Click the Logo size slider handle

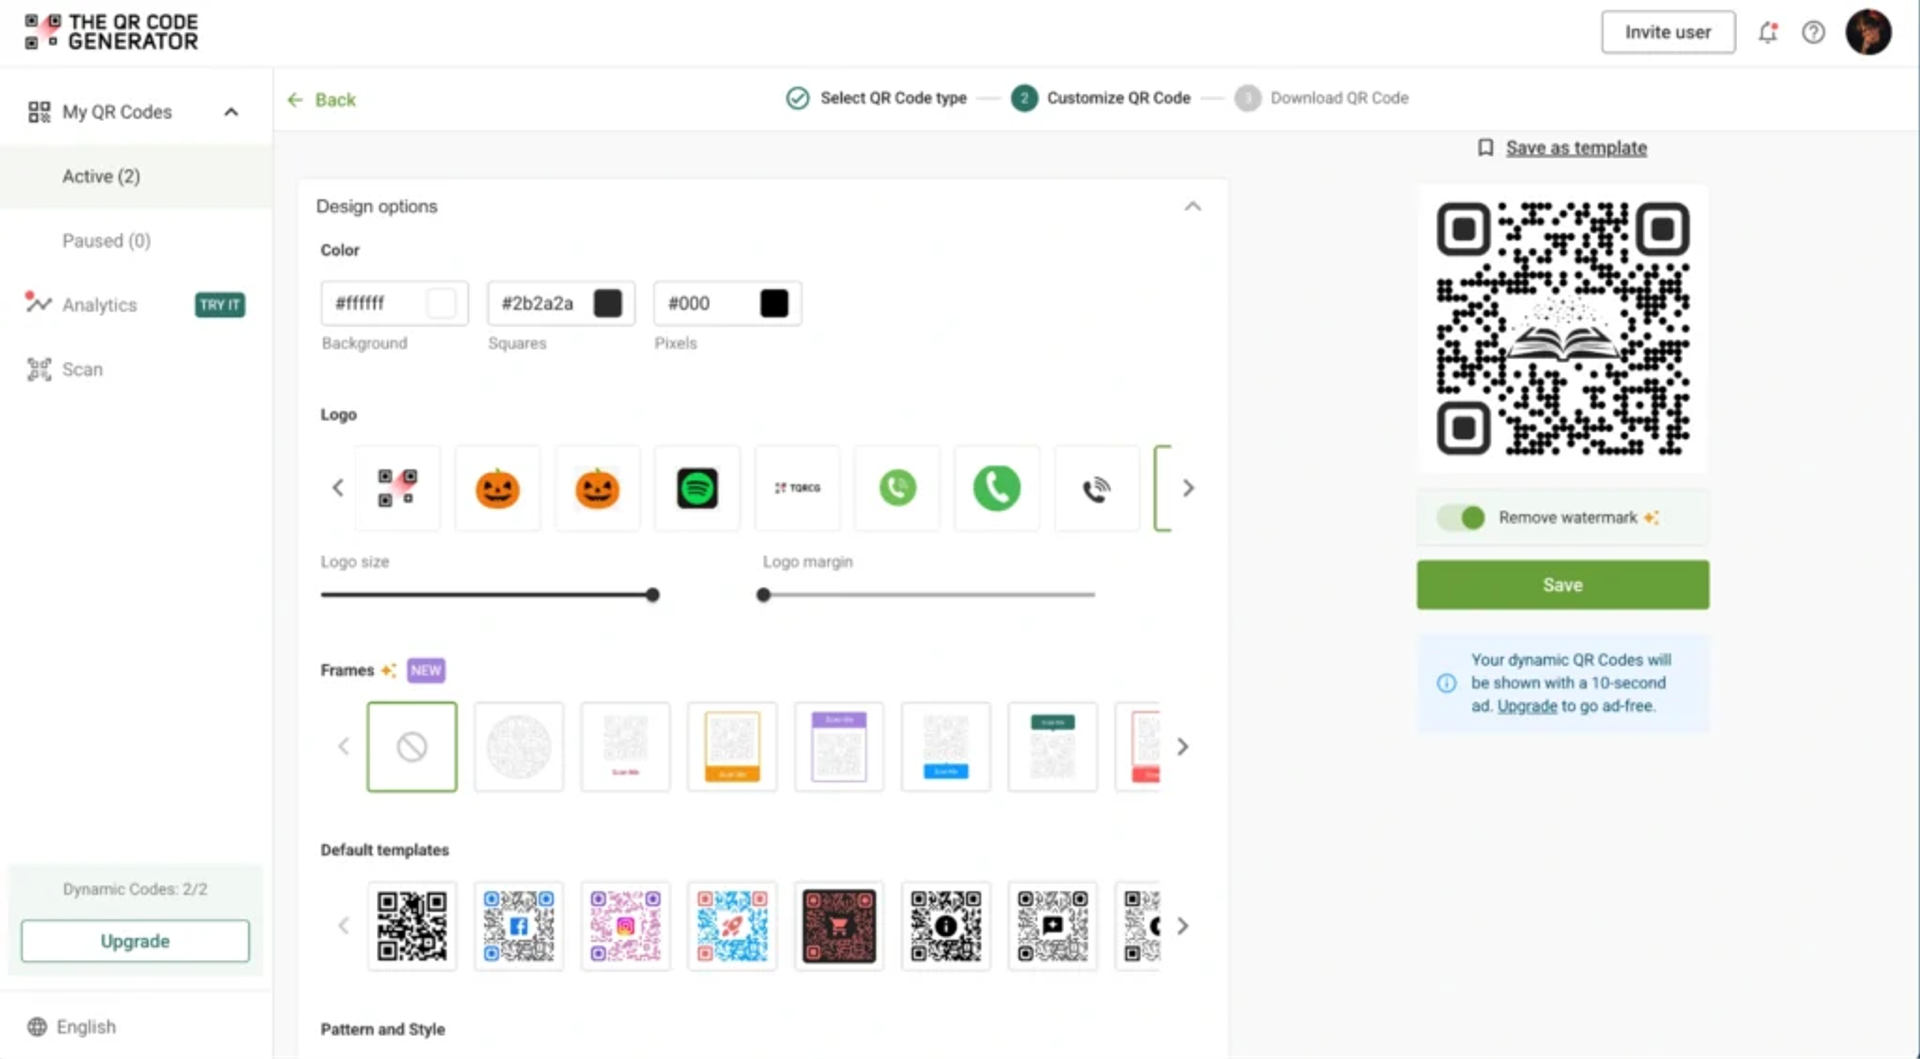click(653, 595)
